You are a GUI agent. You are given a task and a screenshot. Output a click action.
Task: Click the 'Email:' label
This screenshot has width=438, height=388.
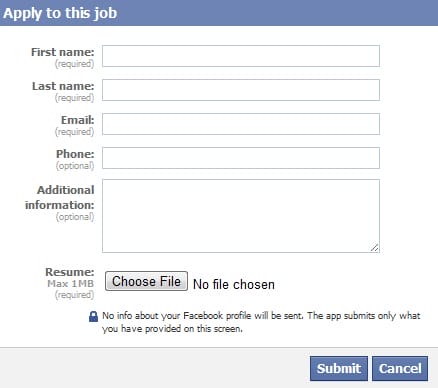pos(78,120)
